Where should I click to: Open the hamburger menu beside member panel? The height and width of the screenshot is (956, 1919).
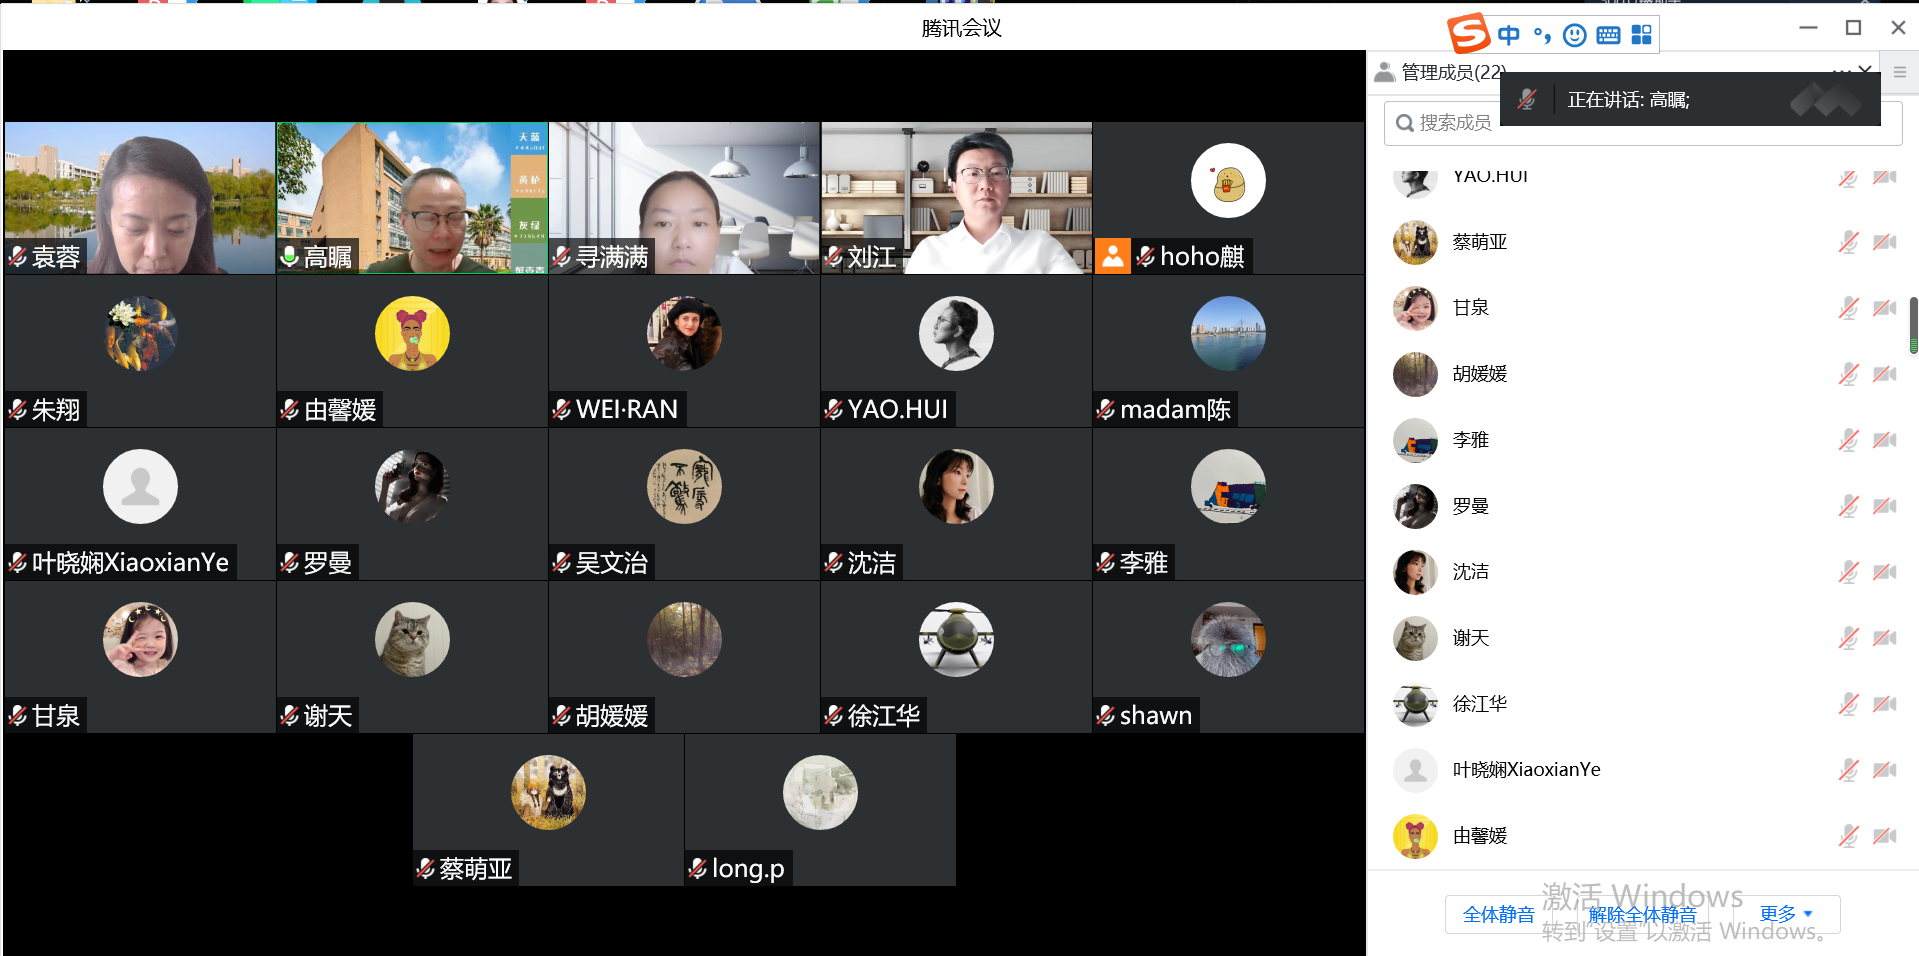click(x=1900, y=72)
